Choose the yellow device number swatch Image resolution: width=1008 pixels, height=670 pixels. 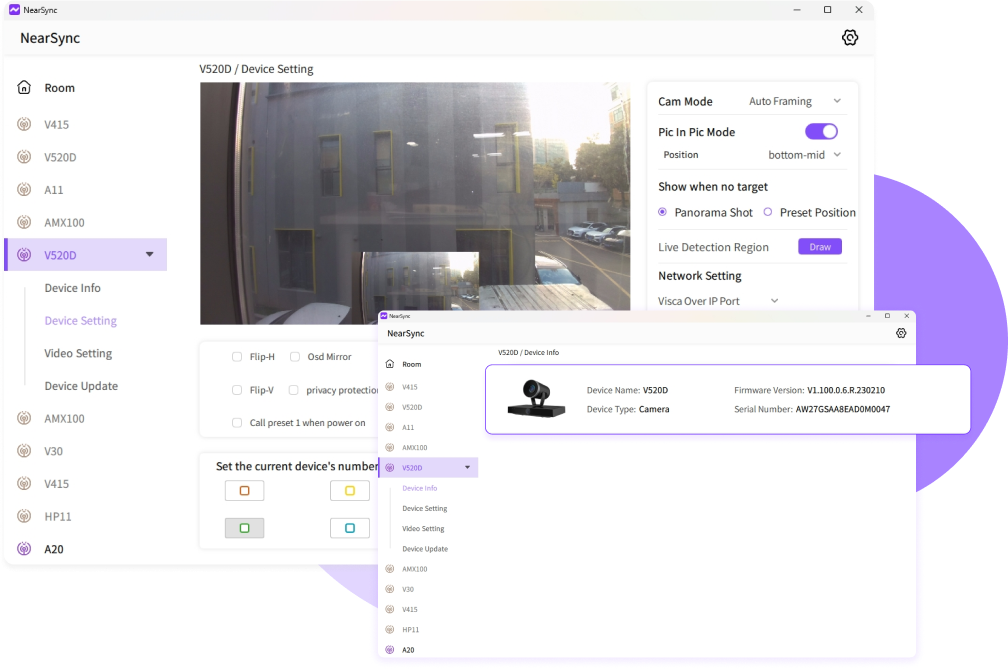[350, 491]
